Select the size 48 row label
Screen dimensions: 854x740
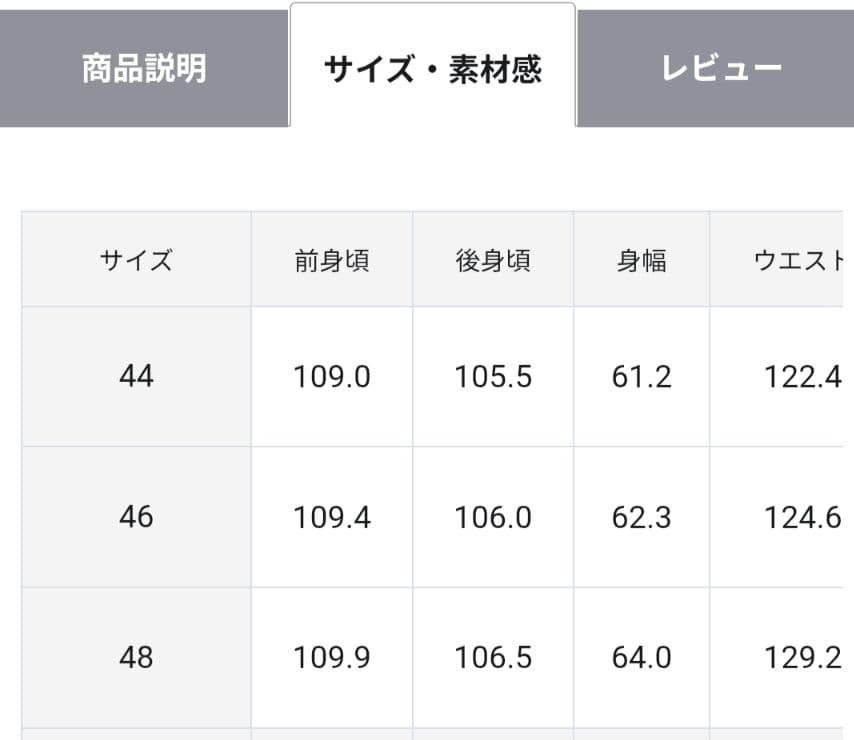[136, 657]
